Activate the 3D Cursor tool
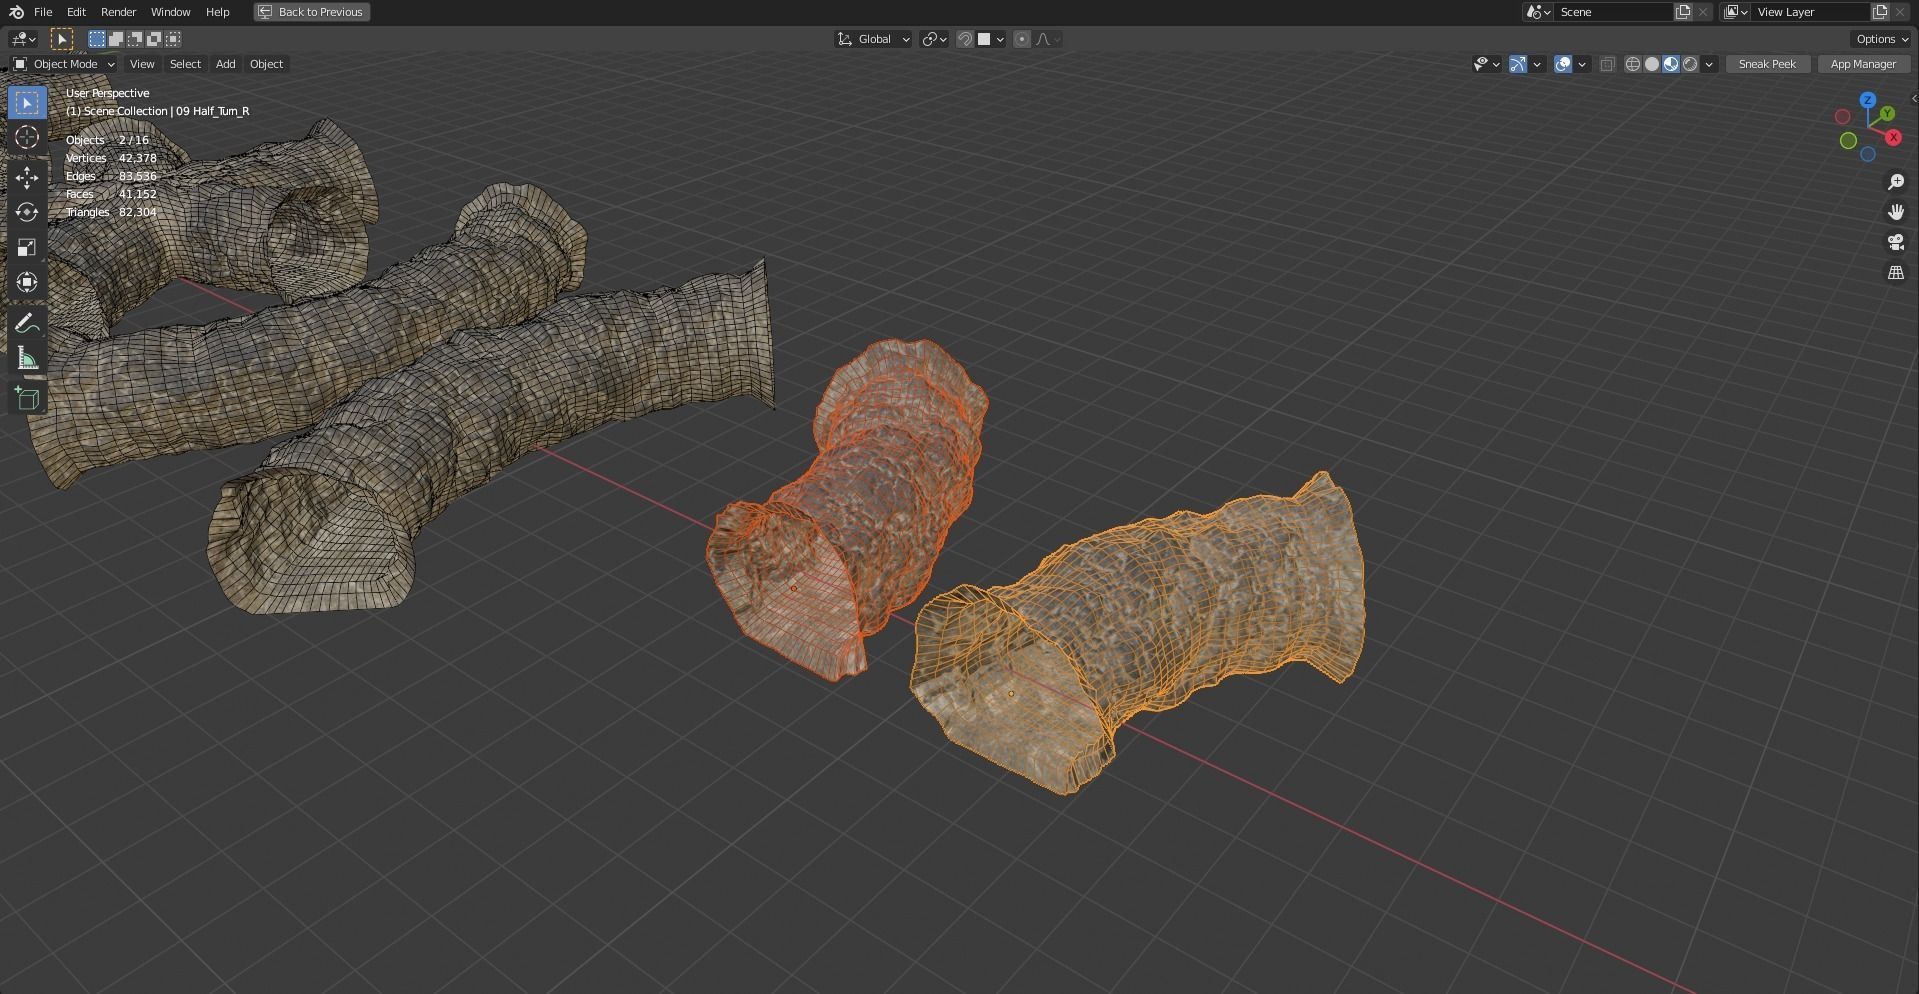Viewport: 1919px width, 994px height. click(27, 138)
